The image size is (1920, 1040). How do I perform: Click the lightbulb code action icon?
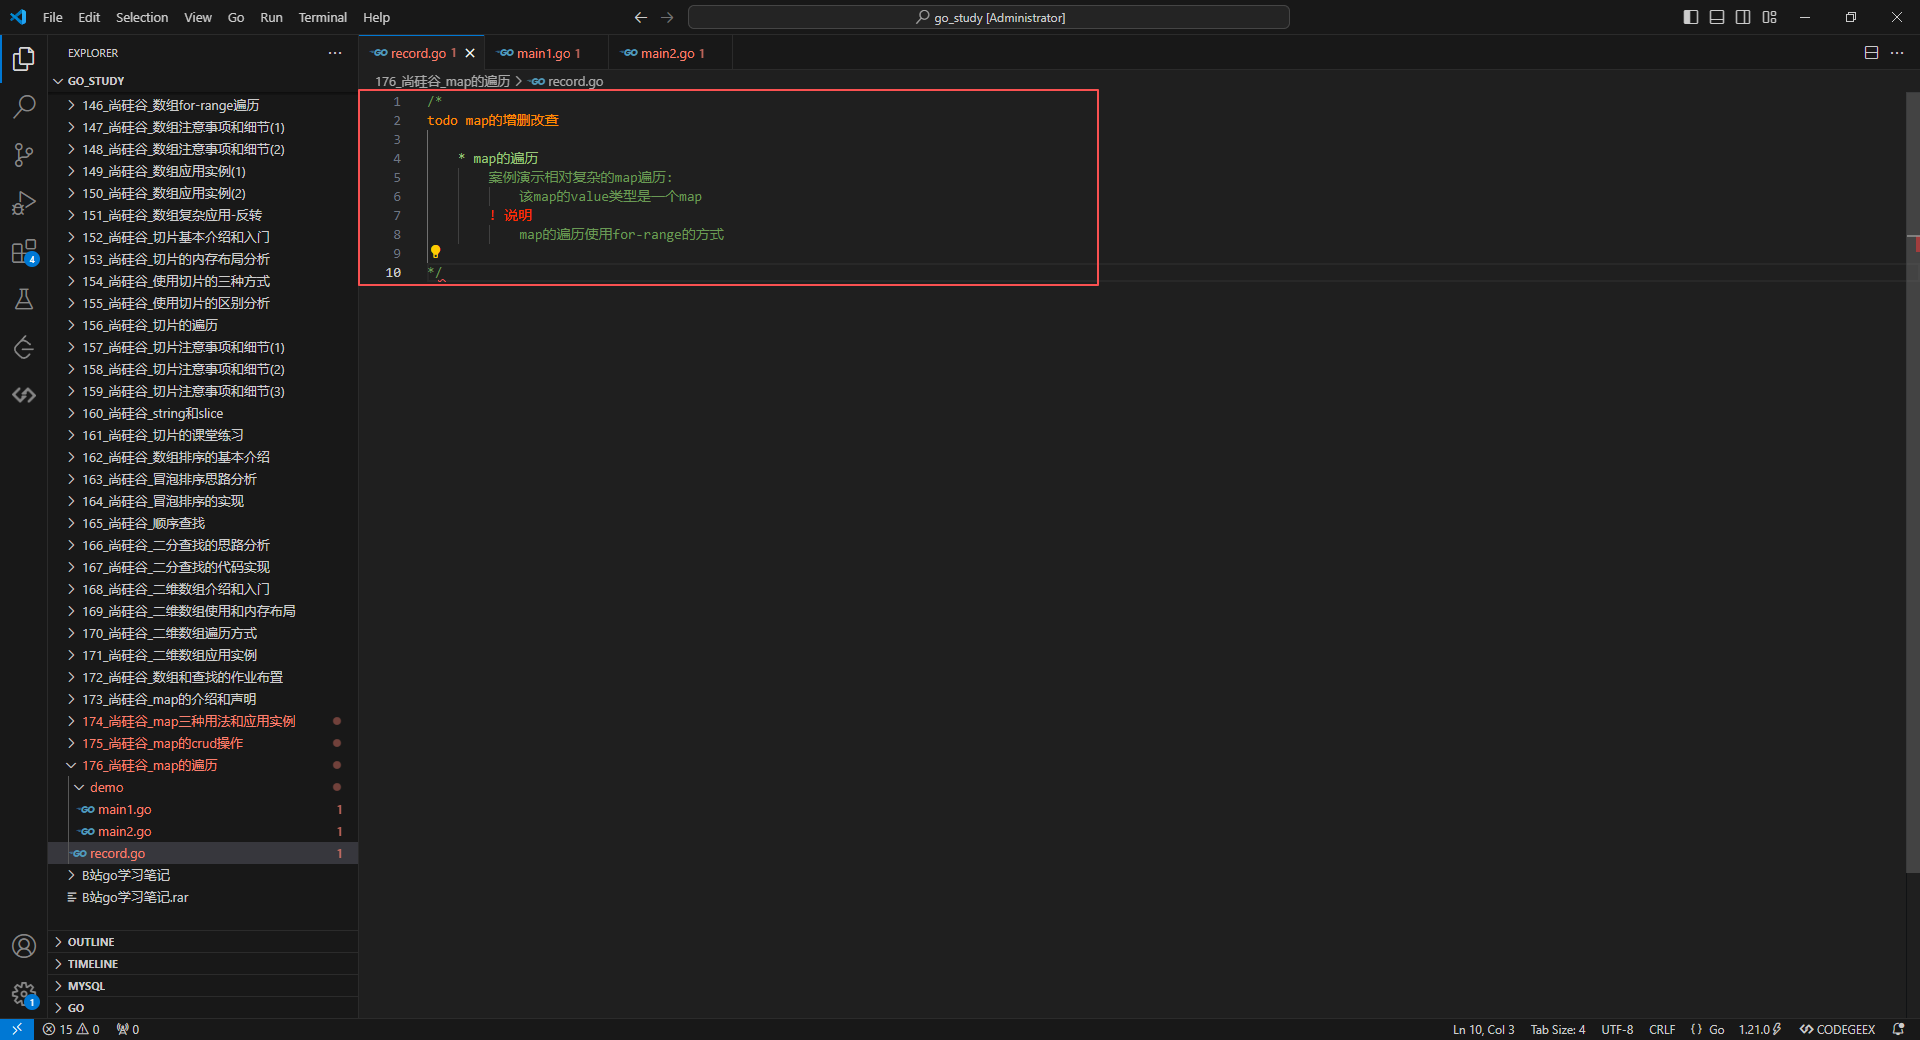coord(435,252)
